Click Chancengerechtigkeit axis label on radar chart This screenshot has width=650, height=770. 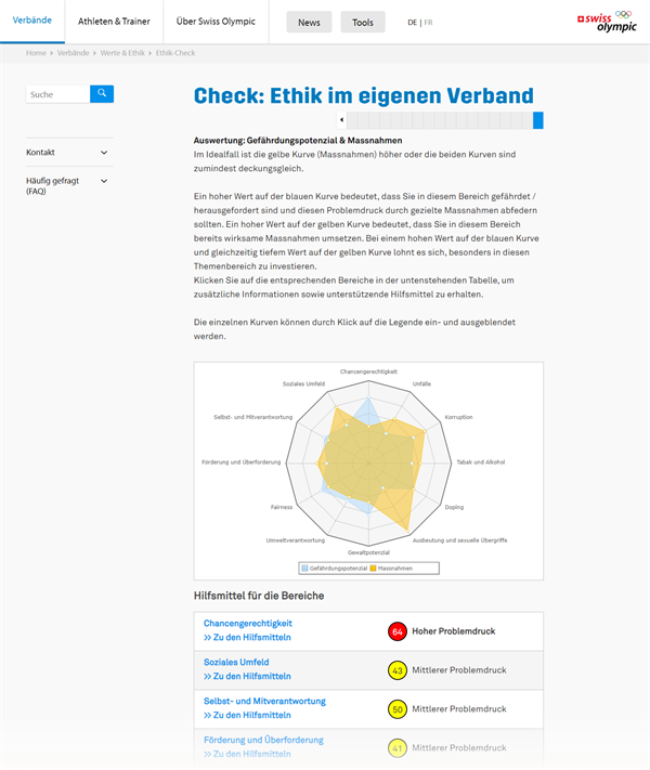pyautogui.click(x=369, y=372)
